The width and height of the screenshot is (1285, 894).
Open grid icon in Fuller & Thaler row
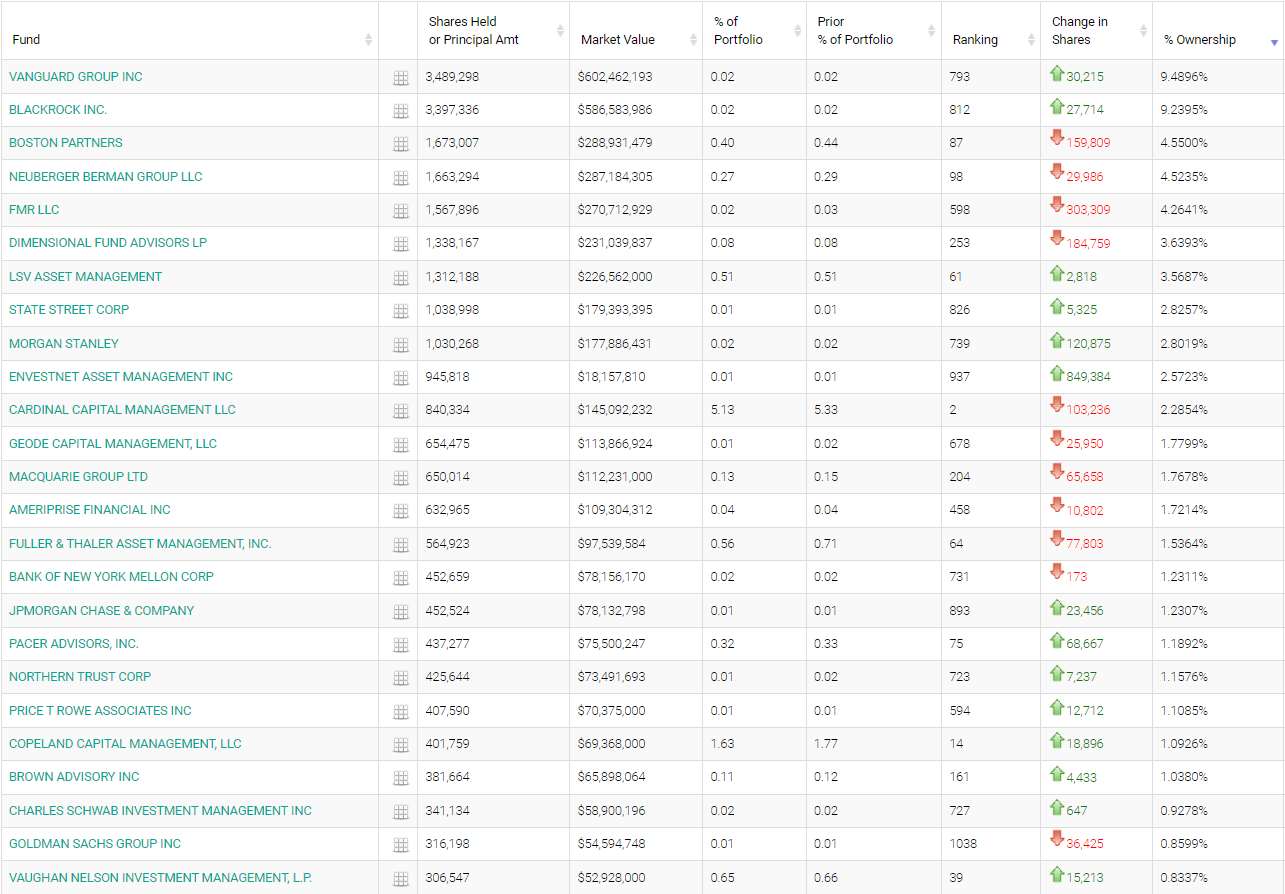(401, 545)
